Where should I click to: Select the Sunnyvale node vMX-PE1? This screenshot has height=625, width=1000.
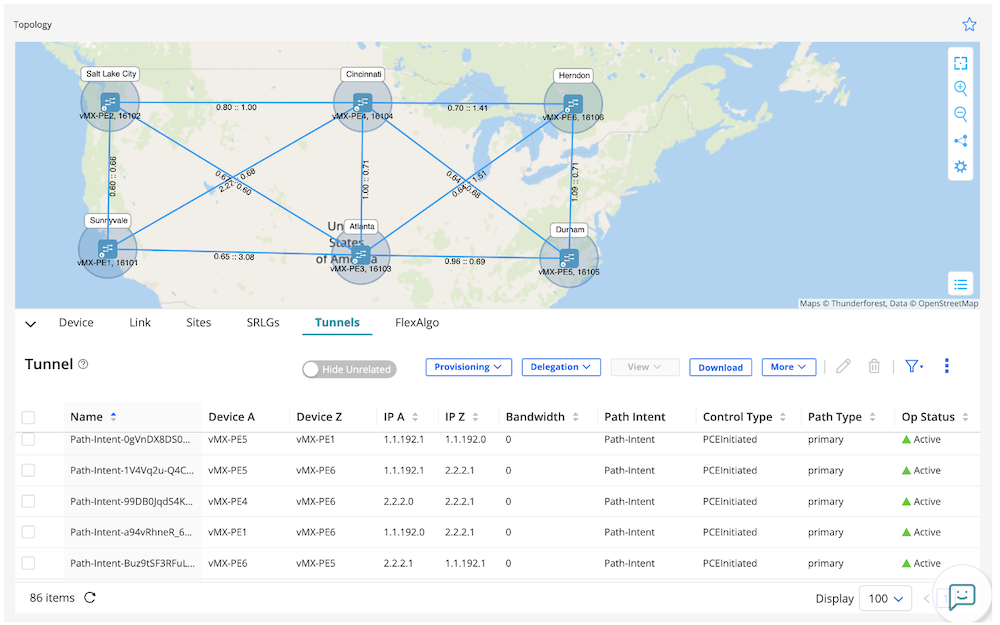click(x=107, y=249)
